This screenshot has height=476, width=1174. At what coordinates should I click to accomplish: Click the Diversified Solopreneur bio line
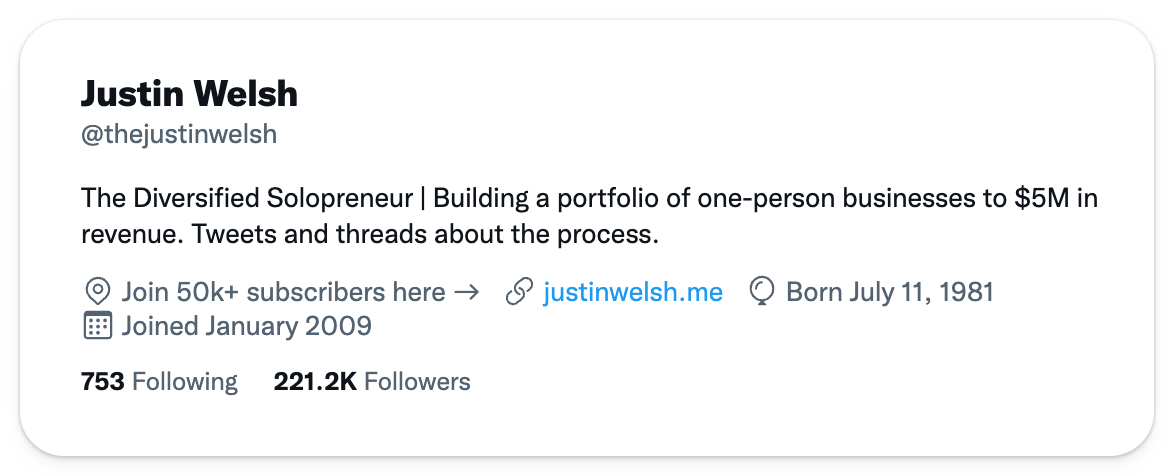pos(589,198)
